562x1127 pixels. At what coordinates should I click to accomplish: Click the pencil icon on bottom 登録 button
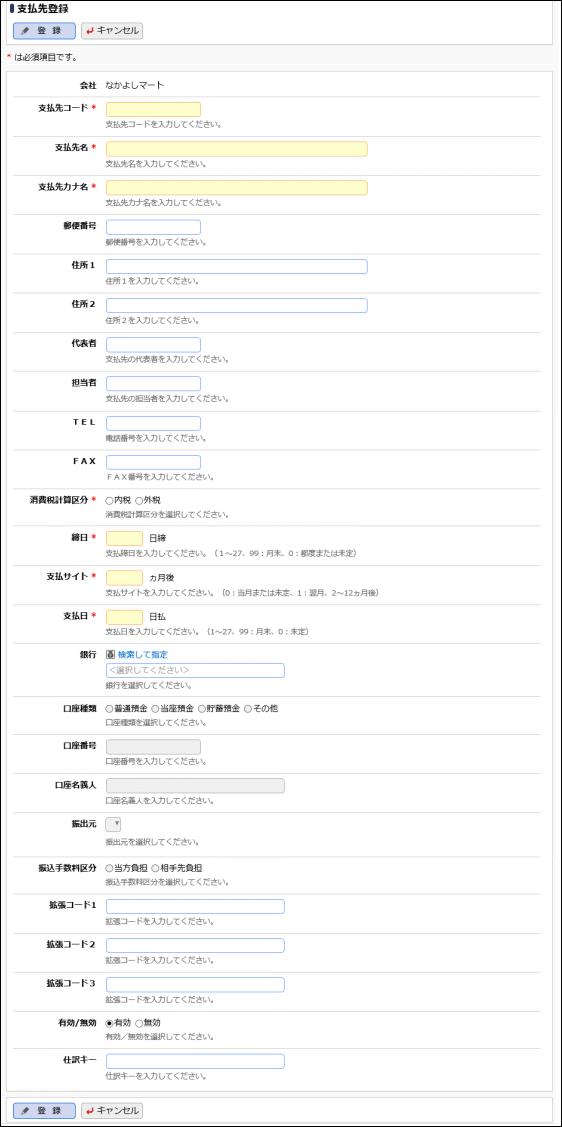point(25,1110)
